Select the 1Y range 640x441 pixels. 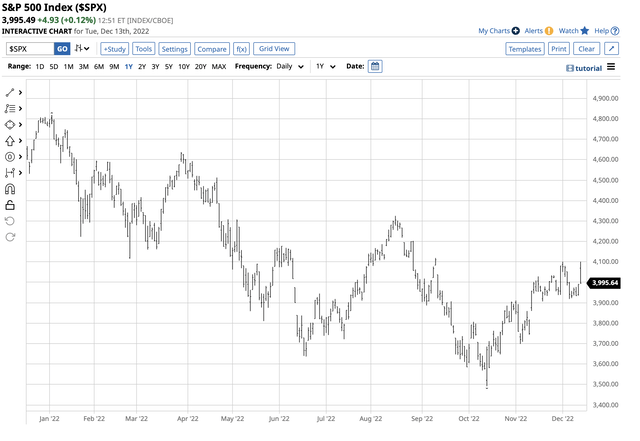coord(129,67)
